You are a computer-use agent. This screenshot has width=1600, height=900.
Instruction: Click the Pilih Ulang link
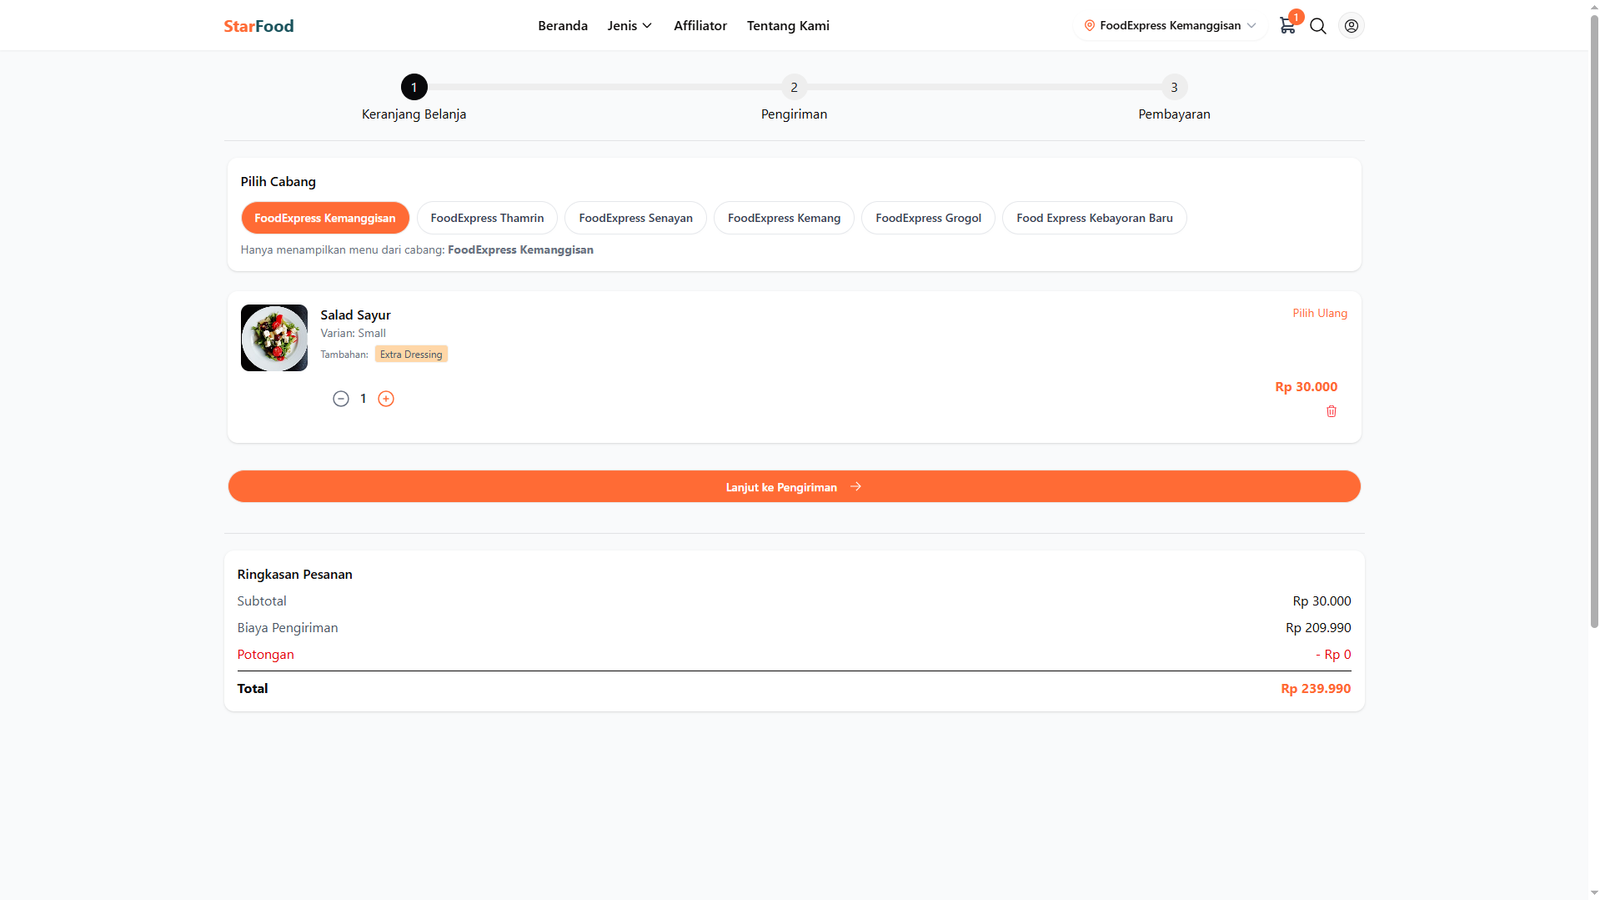click(1319, 313)
